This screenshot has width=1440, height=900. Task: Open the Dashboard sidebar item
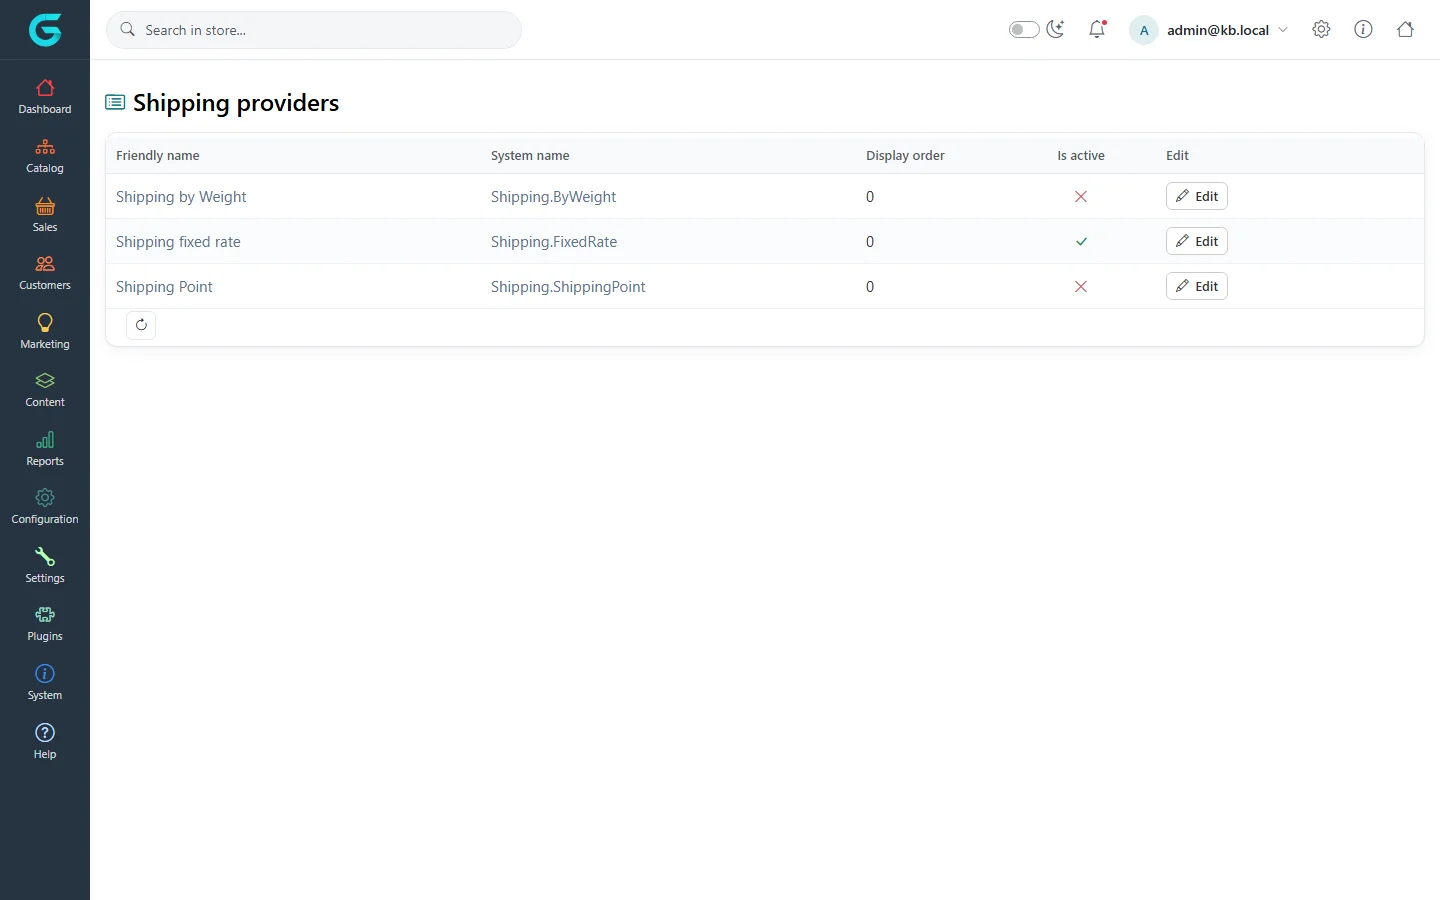[x=45, y=97]
